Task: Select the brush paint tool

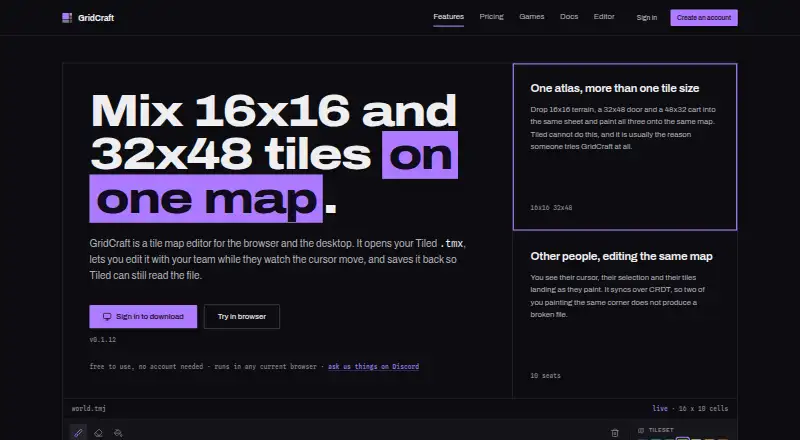Action: point(78,433)
